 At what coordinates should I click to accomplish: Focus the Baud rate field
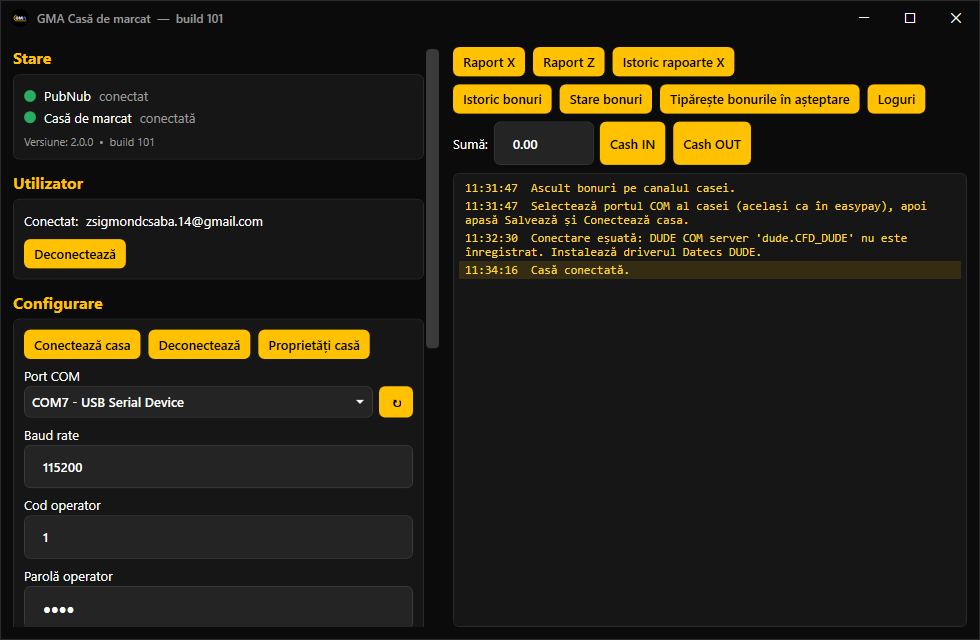(218, 467)
